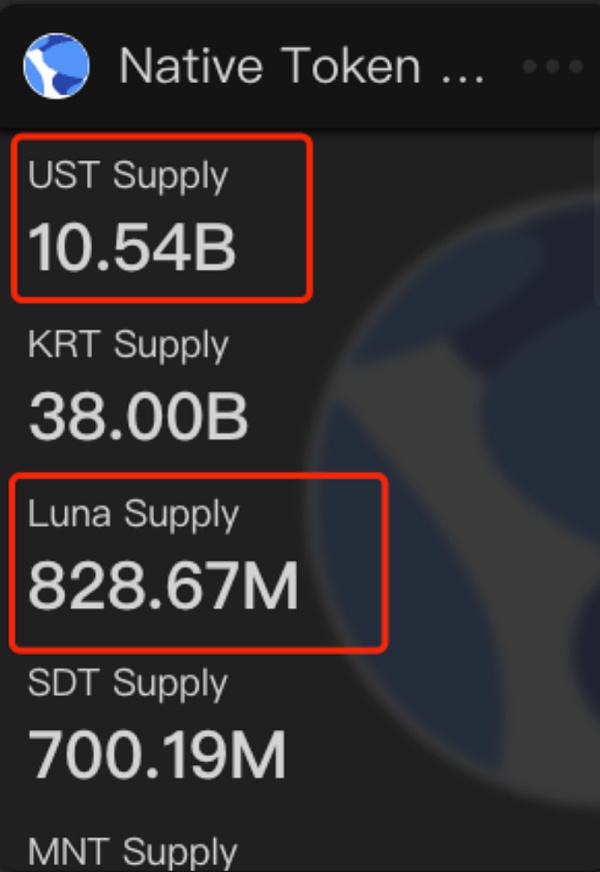Click empty header space left of three dots
Viewport: 600px width, 872px height.
tap(505, 66)
